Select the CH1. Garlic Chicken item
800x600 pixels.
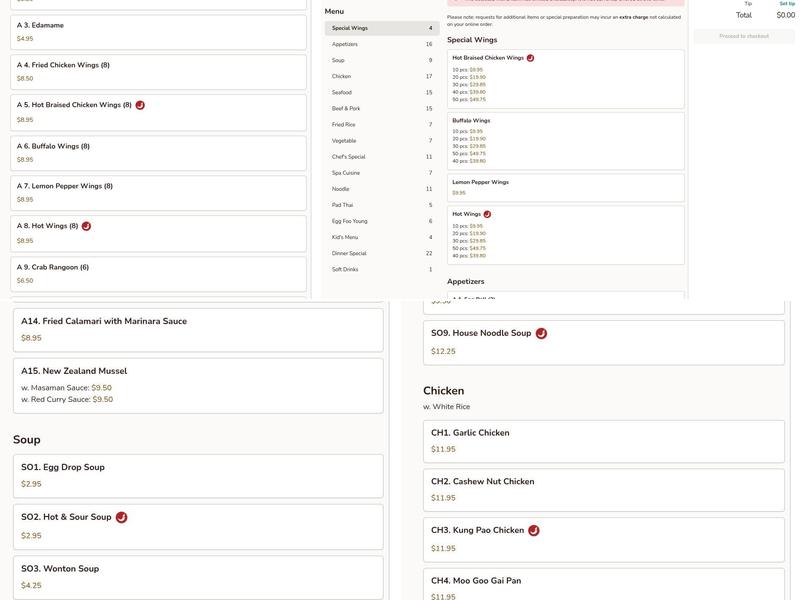pyautogui.click(x=603, y=441)
